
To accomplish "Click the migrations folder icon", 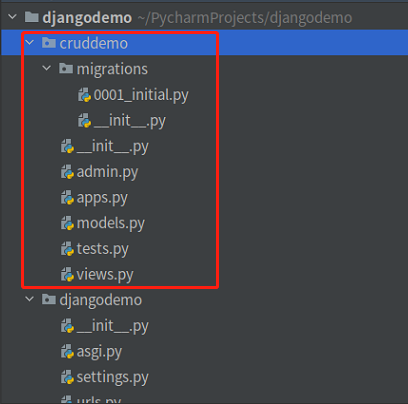I will (x=66, y=68).
